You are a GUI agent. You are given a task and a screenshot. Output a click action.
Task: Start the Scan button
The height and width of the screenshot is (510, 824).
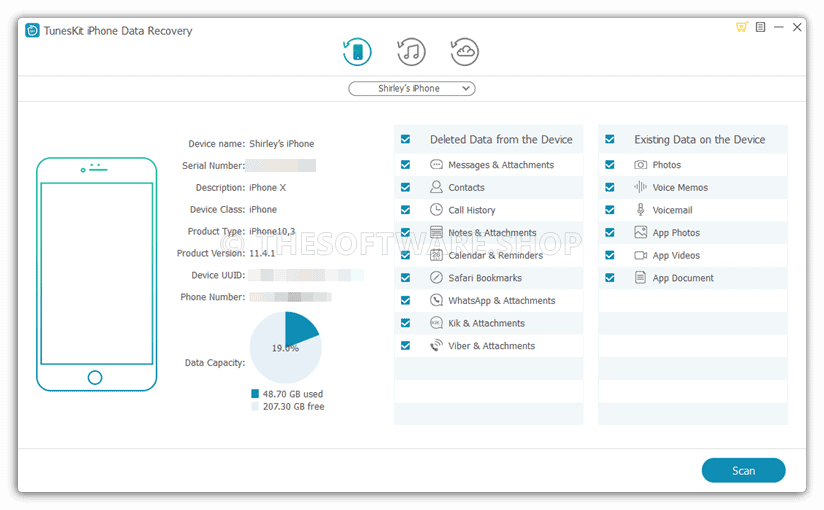pyautogui.click(x=744, y=471)
